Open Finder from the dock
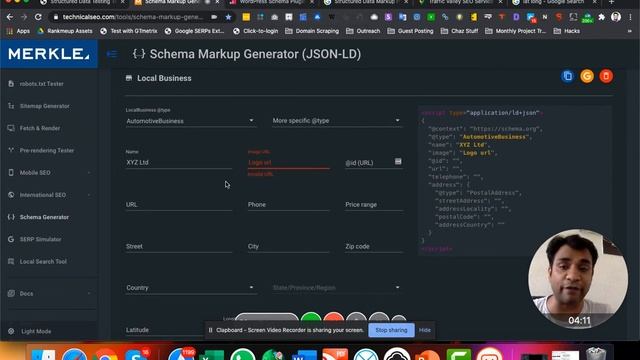 coord(43,354)
